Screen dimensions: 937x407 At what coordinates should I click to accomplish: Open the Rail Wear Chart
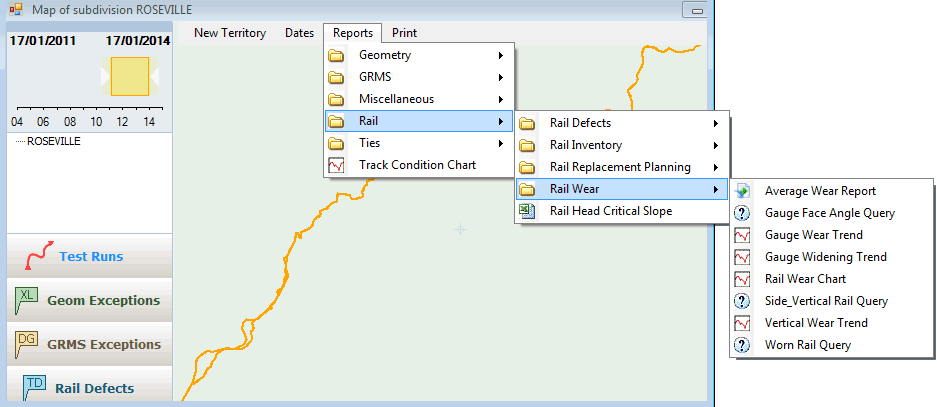[x=804, y=279]
